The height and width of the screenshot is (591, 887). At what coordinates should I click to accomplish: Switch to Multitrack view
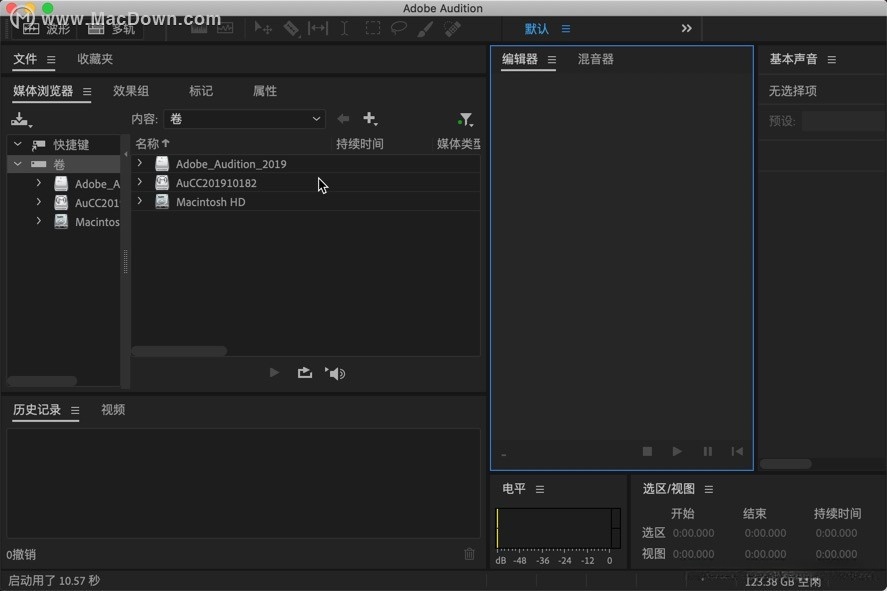click(110, 28)
